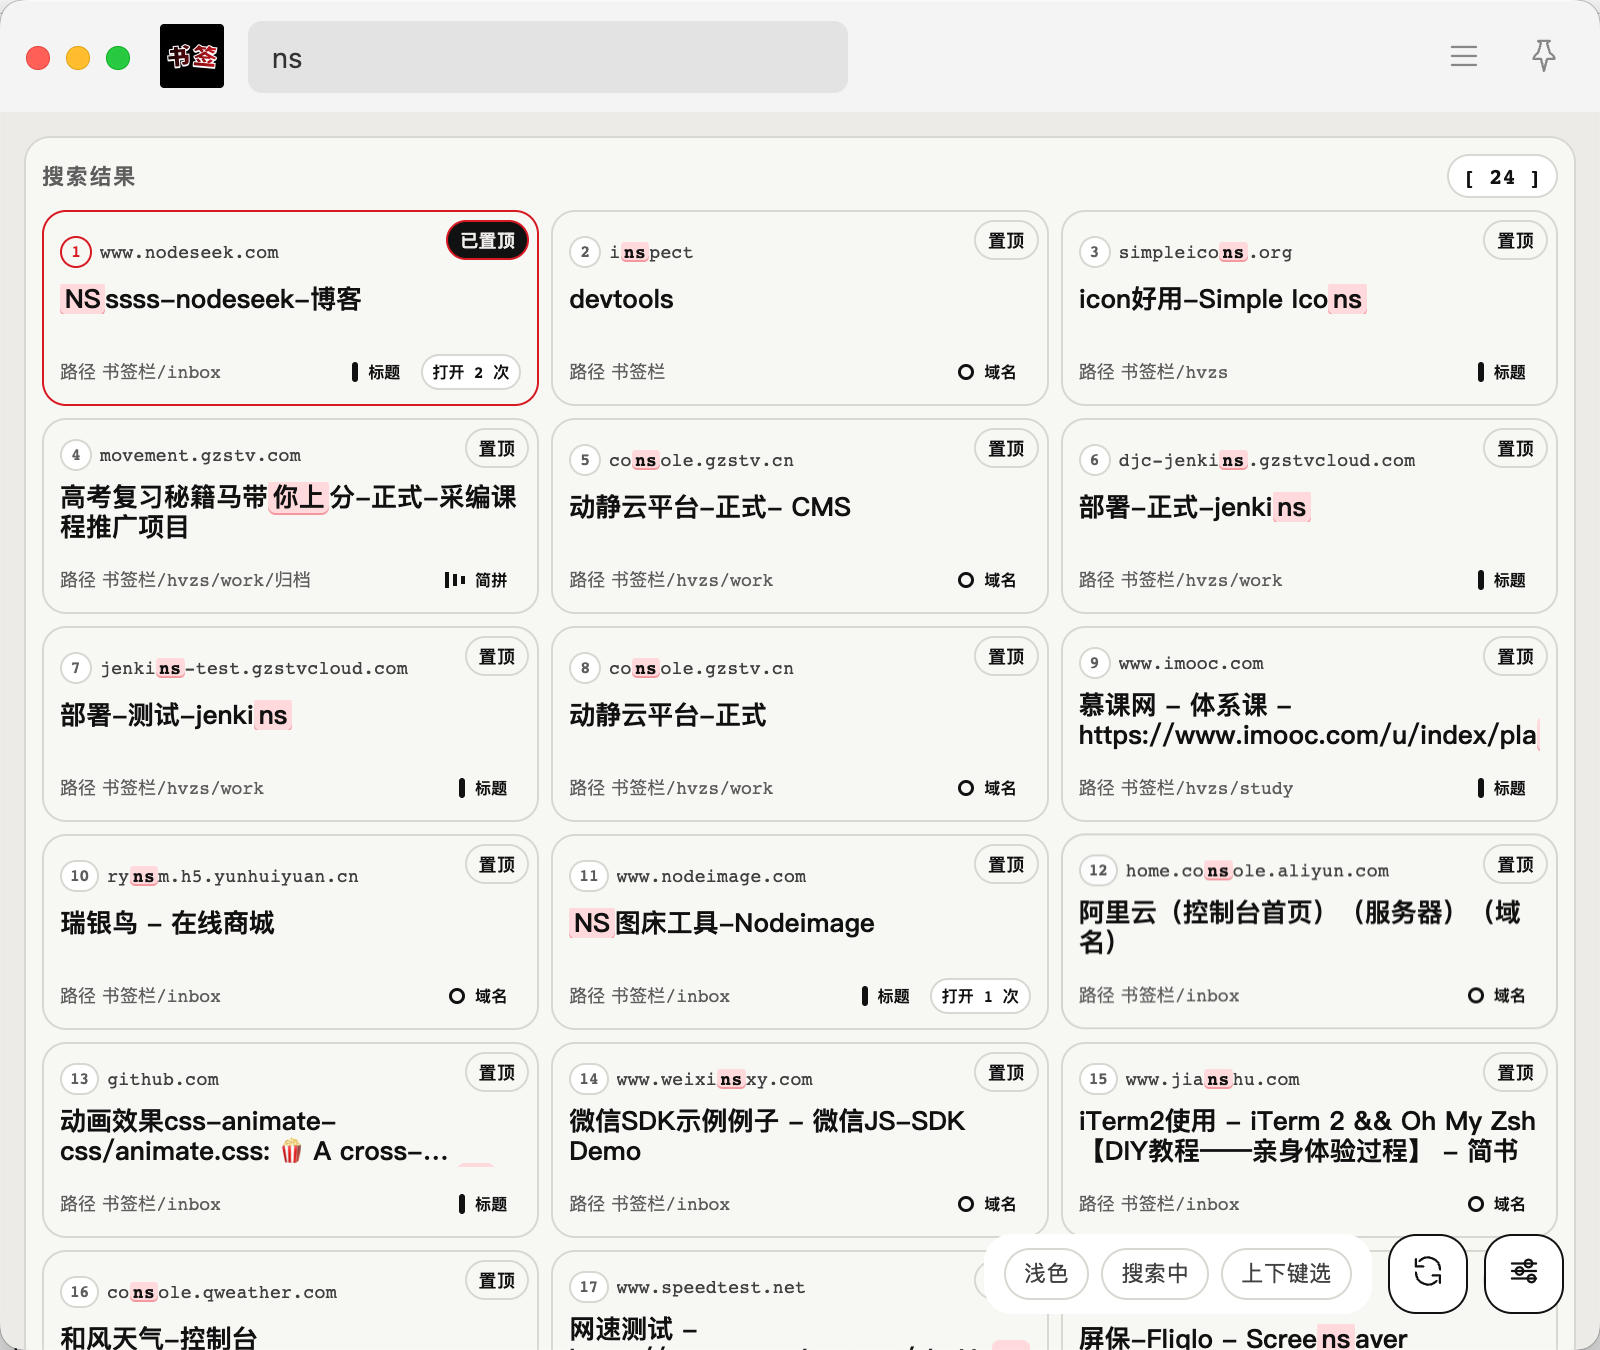Switch theme with the 浅色 button
The width and height of the screenshot is (1600, 1350).
[1046, 1273]
